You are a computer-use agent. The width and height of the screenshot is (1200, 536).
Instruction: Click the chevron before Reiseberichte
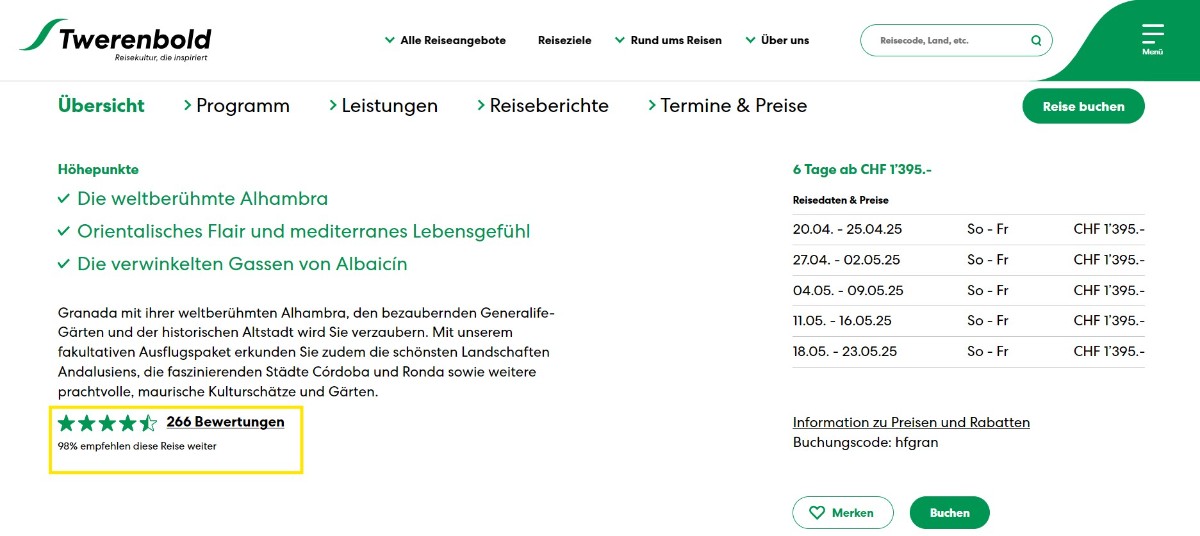tap(481, 105)
